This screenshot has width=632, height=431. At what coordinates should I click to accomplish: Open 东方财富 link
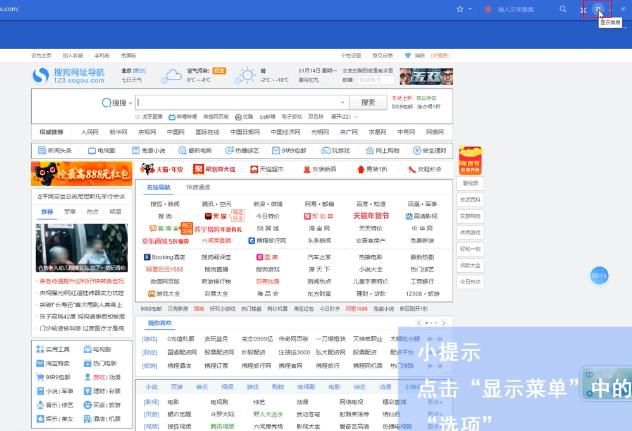(x=319, y=294)
